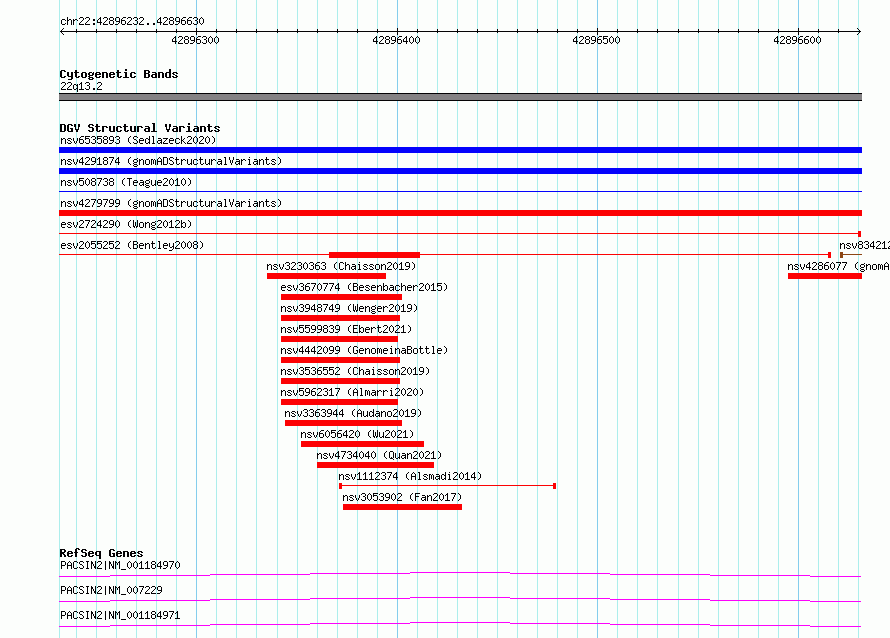Screen dimensions: 890x638
Task: Click the 42896600 ruler position label
Action: 797,40
